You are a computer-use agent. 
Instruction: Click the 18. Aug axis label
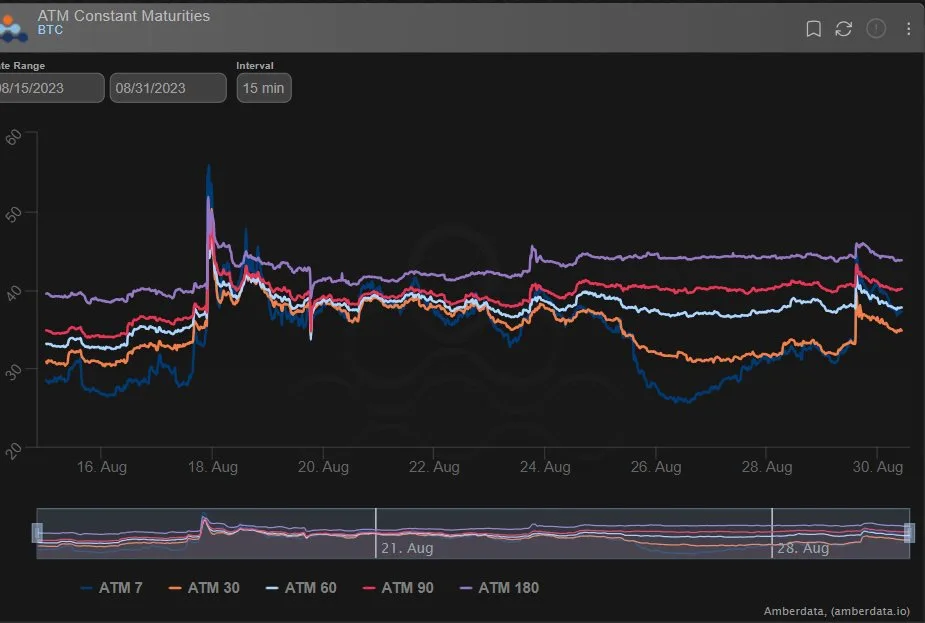coord(212,467)
